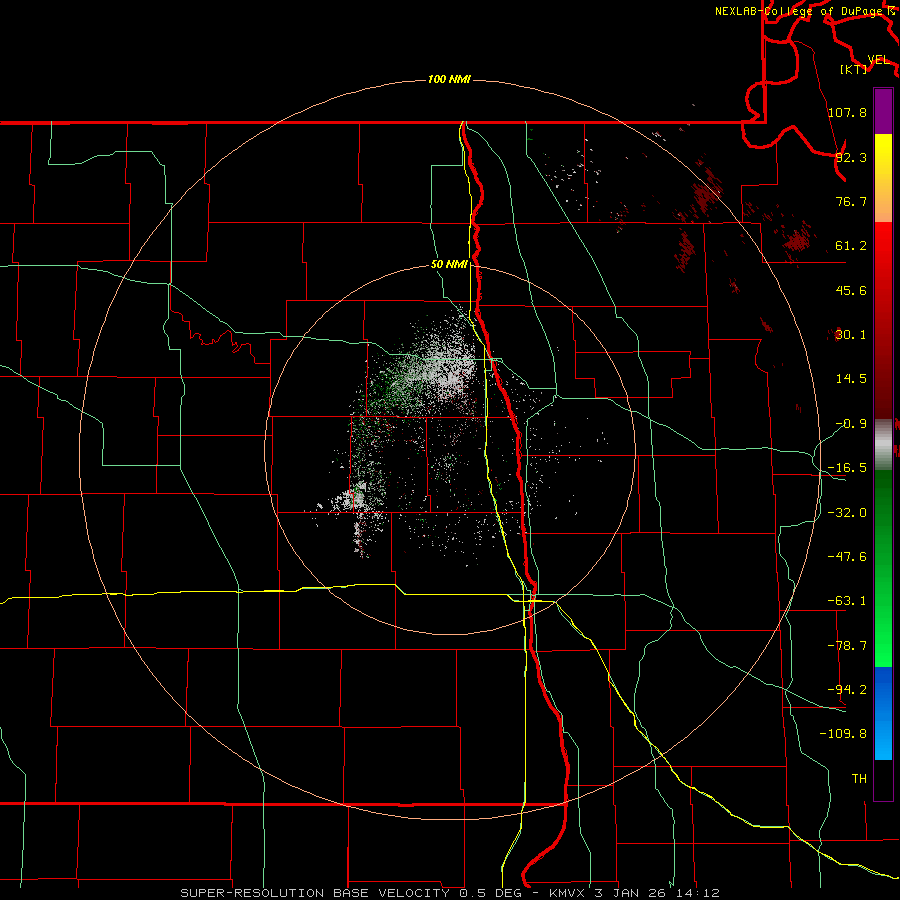Click the "SUPER-RESOLUTION BASE VELOCITY" caption text
Image resolution: width=900 pixels, height=900 pixels.
point(315,893)
